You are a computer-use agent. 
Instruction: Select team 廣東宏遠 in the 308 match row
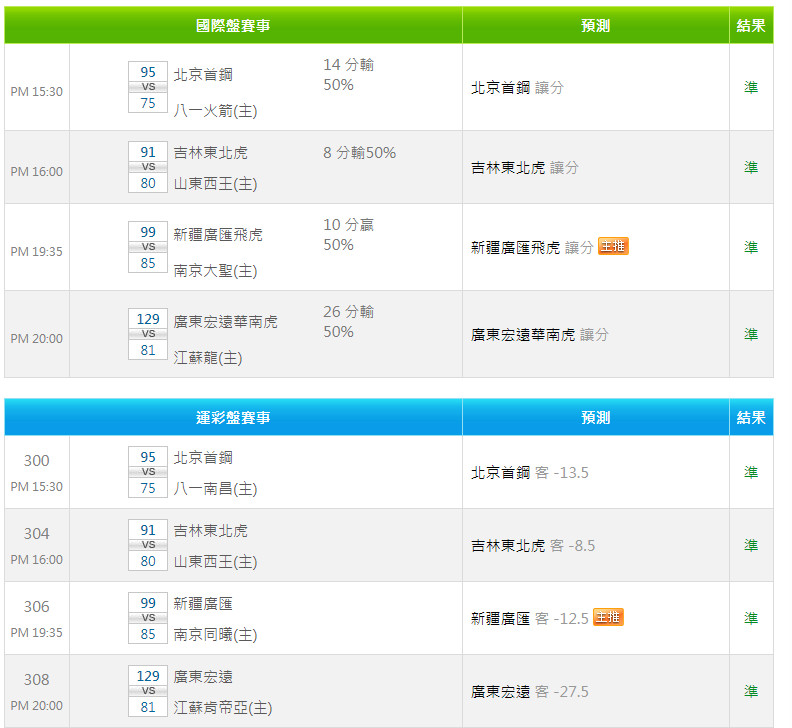click(x=203, y=676)
